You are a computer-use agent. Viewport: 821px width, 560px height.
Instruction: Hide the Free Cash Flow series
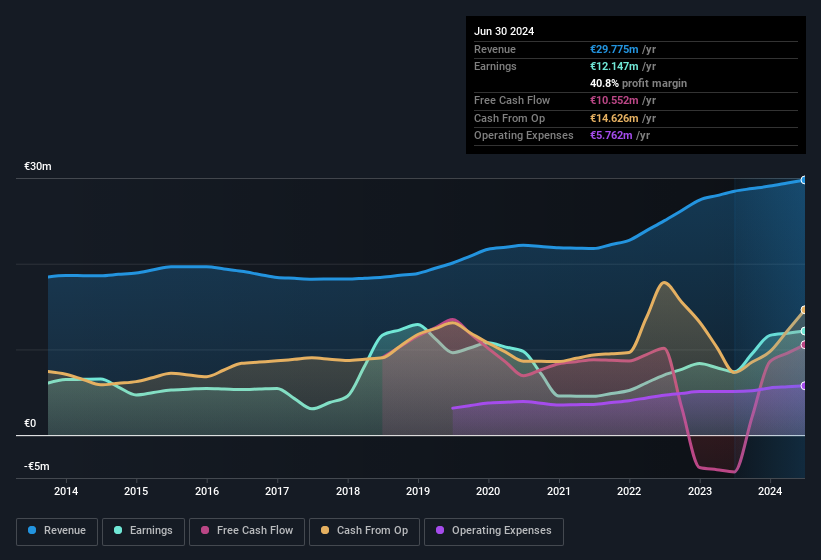(x=246, y=531)
